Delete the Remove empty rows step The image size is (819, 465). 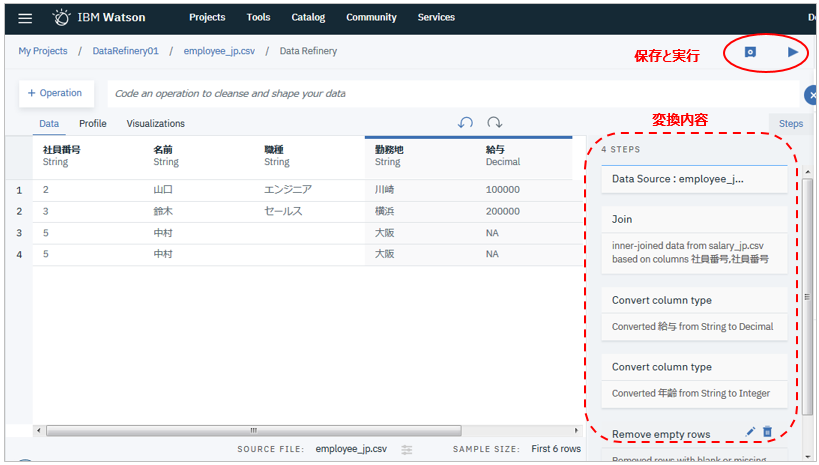tap(767, 432)
